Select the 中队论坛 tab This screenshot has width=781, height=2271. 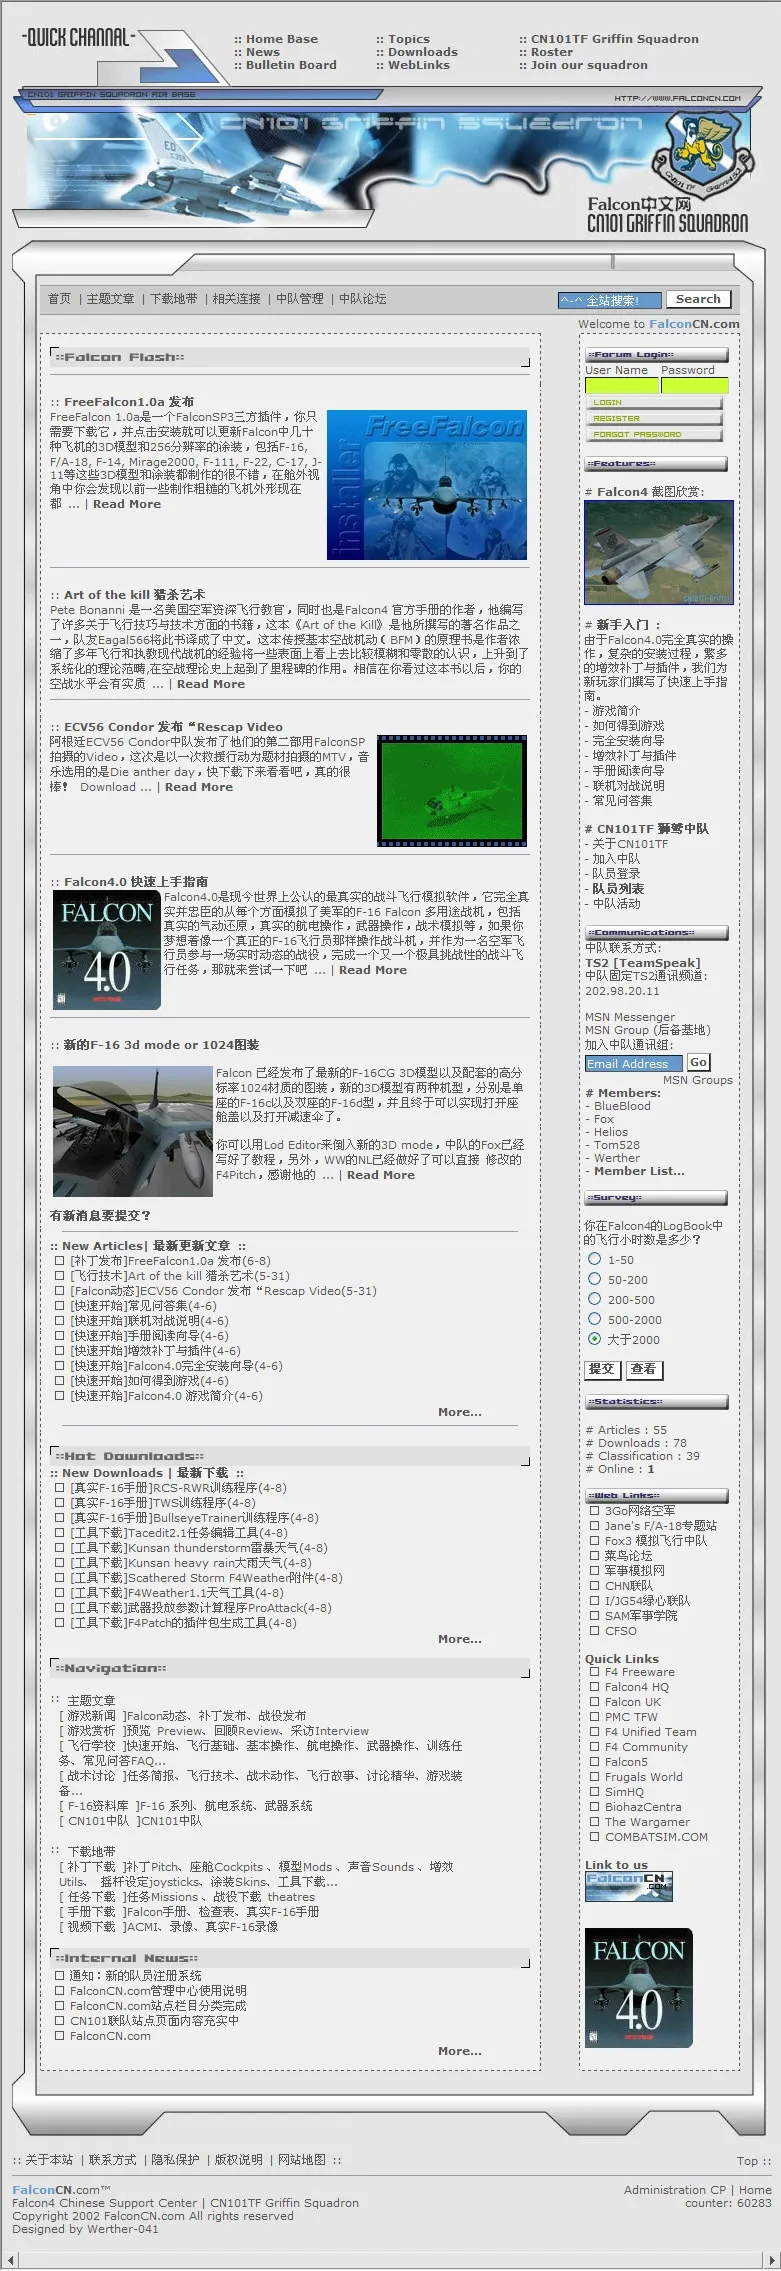(x=362, y=299)
